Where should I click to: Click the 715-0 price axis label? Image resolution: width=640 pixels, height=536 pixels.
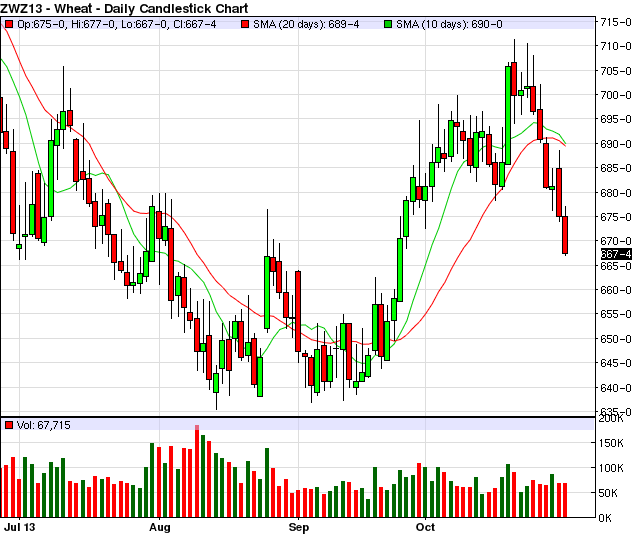(616, 22)
